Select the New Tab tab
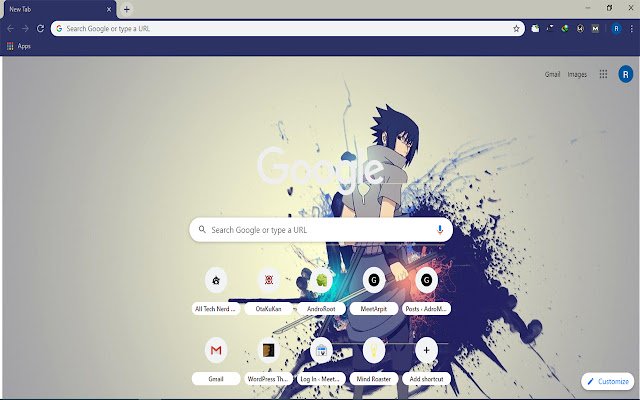The image size is (640, 400). [60, 9]
